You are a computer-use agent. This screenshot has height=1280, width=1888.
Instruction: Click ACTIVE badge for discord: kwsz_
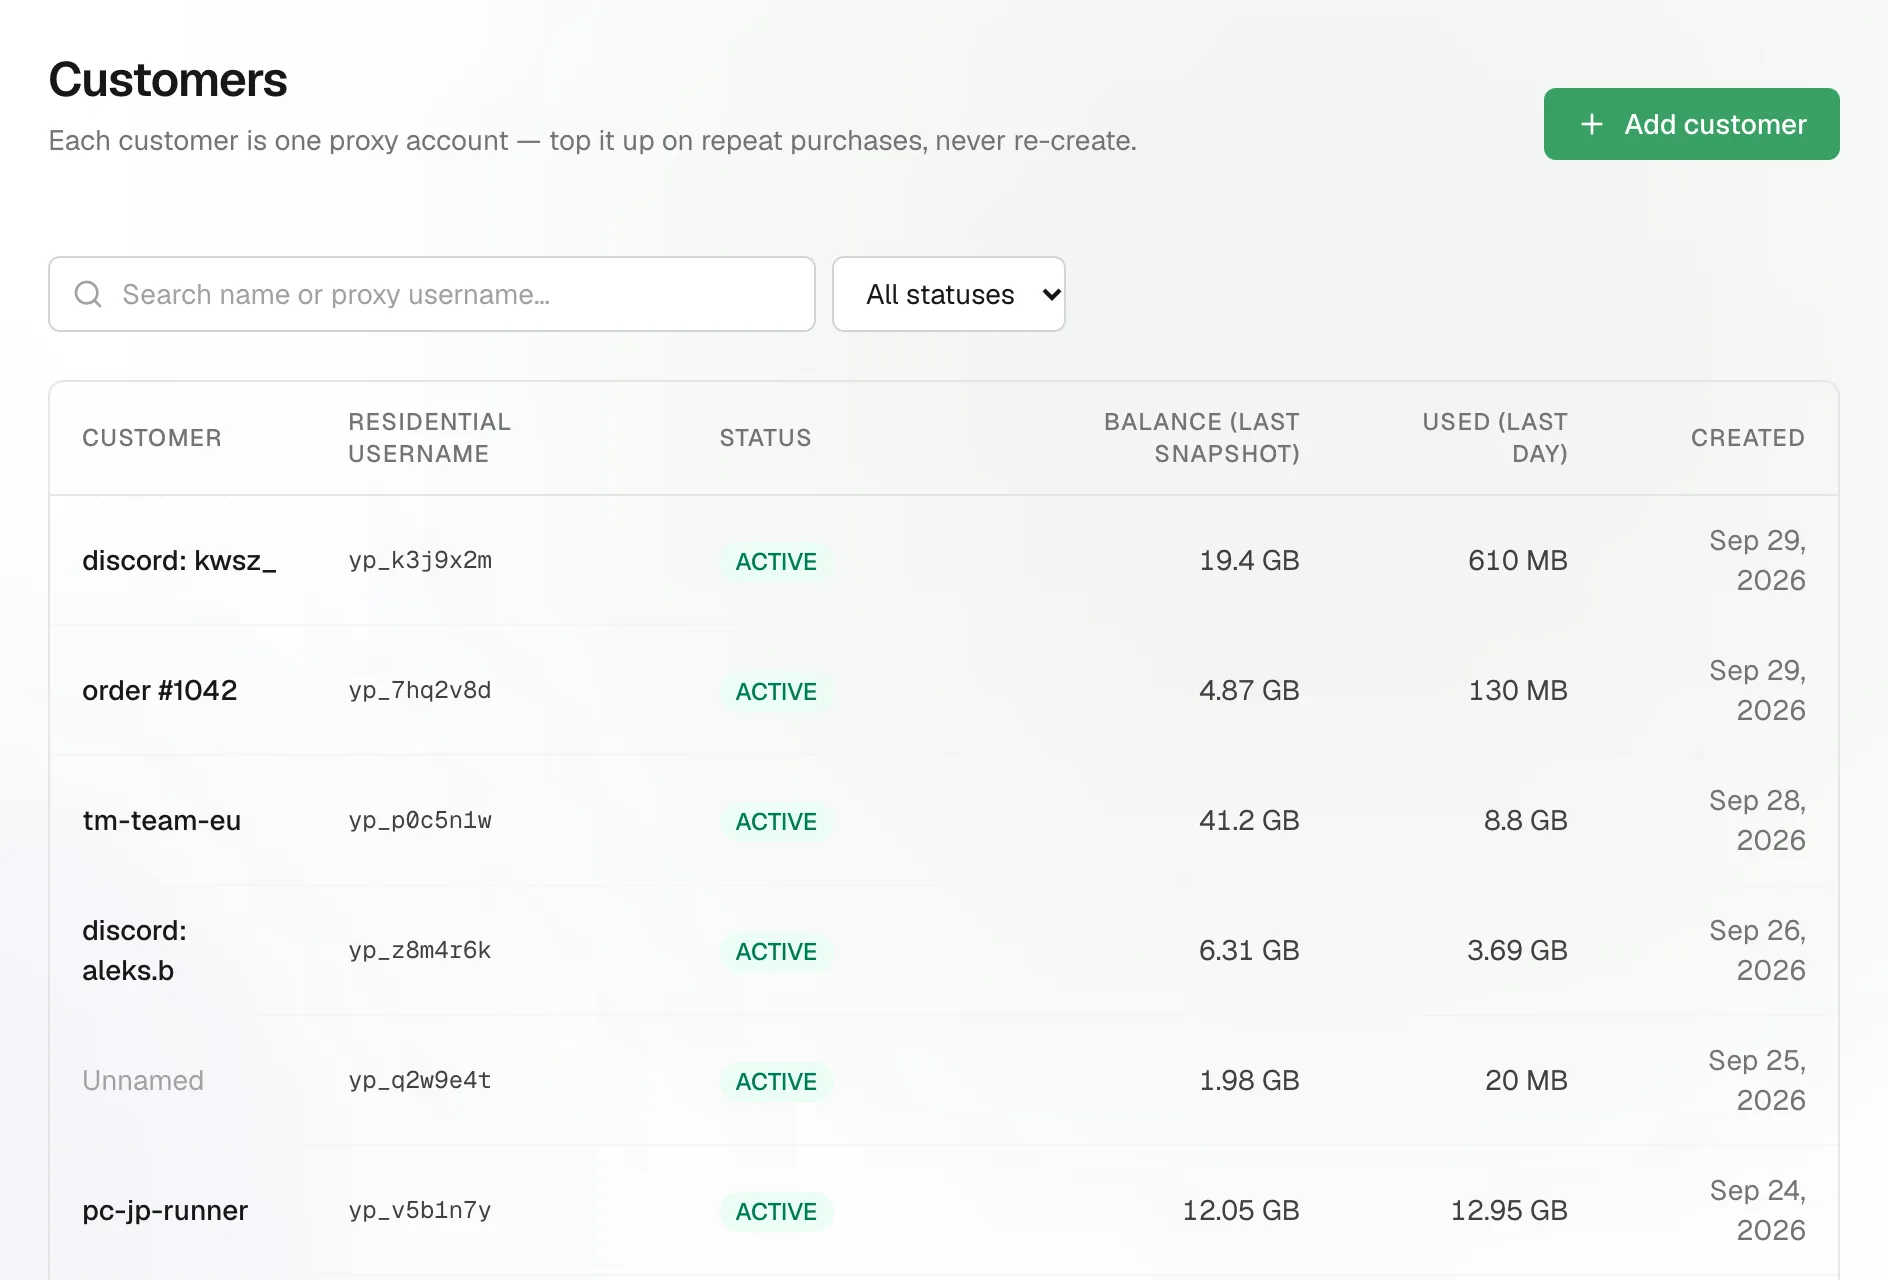pyautogui.click(x=776, y=562)
